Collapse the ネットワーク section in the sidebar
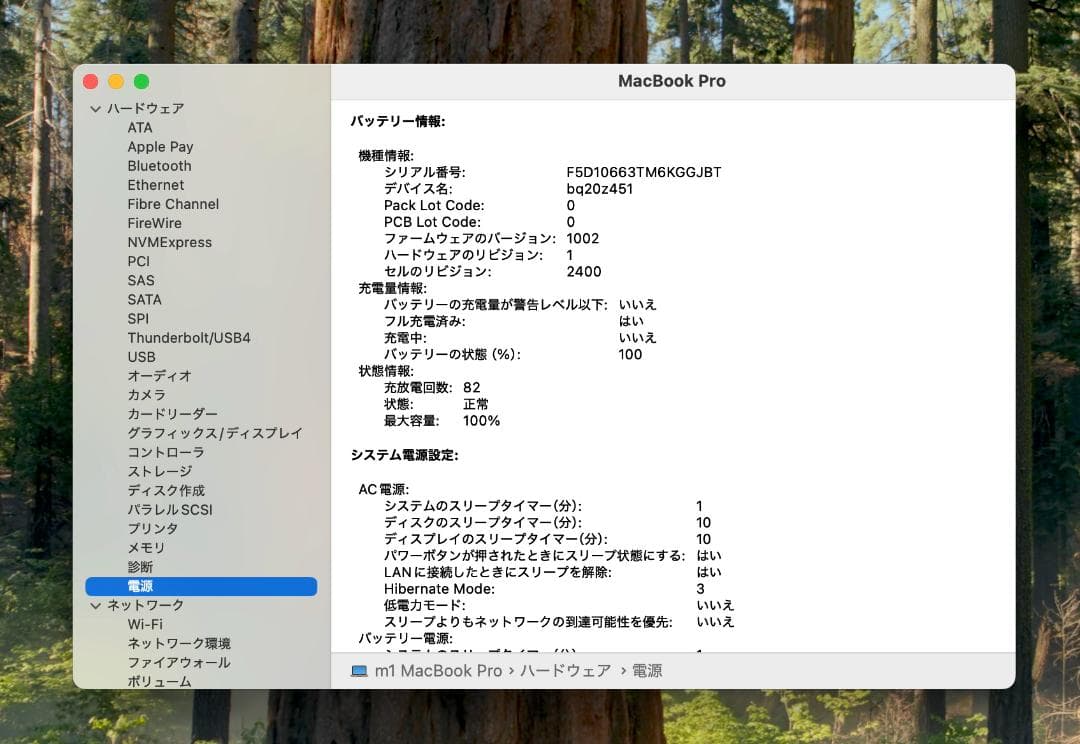This screenshot has height=744, width=1080. click(x=96, y=605)
